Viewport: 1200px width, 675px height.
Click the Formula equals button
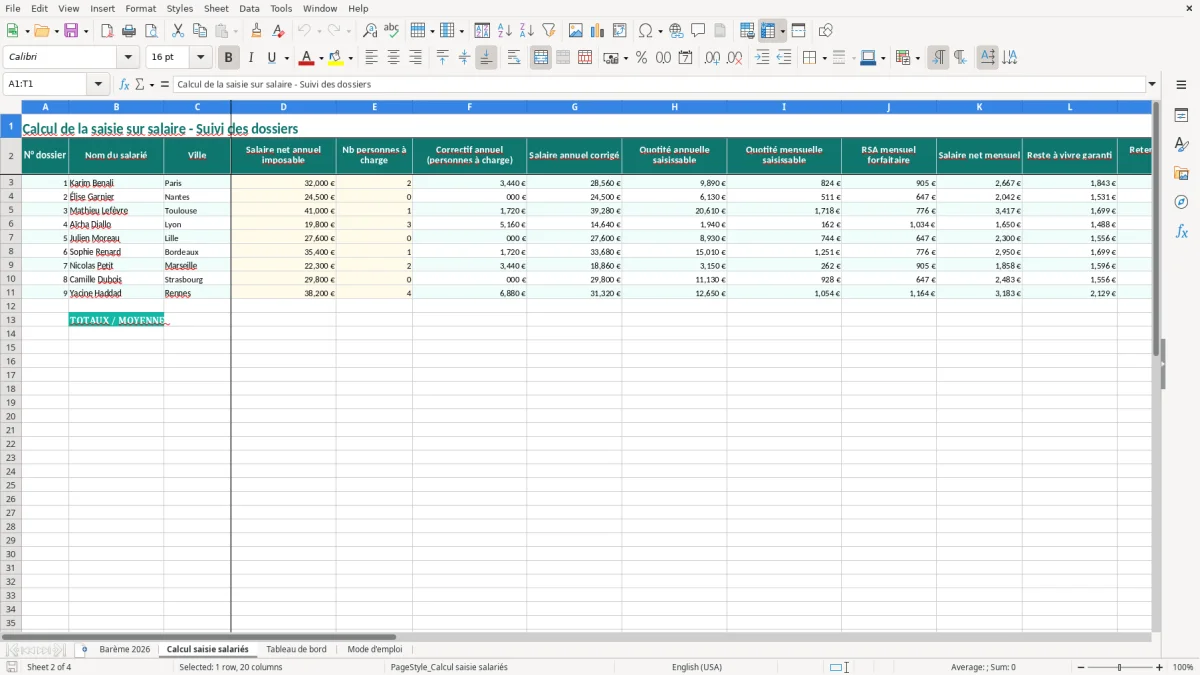coord(164,85)
